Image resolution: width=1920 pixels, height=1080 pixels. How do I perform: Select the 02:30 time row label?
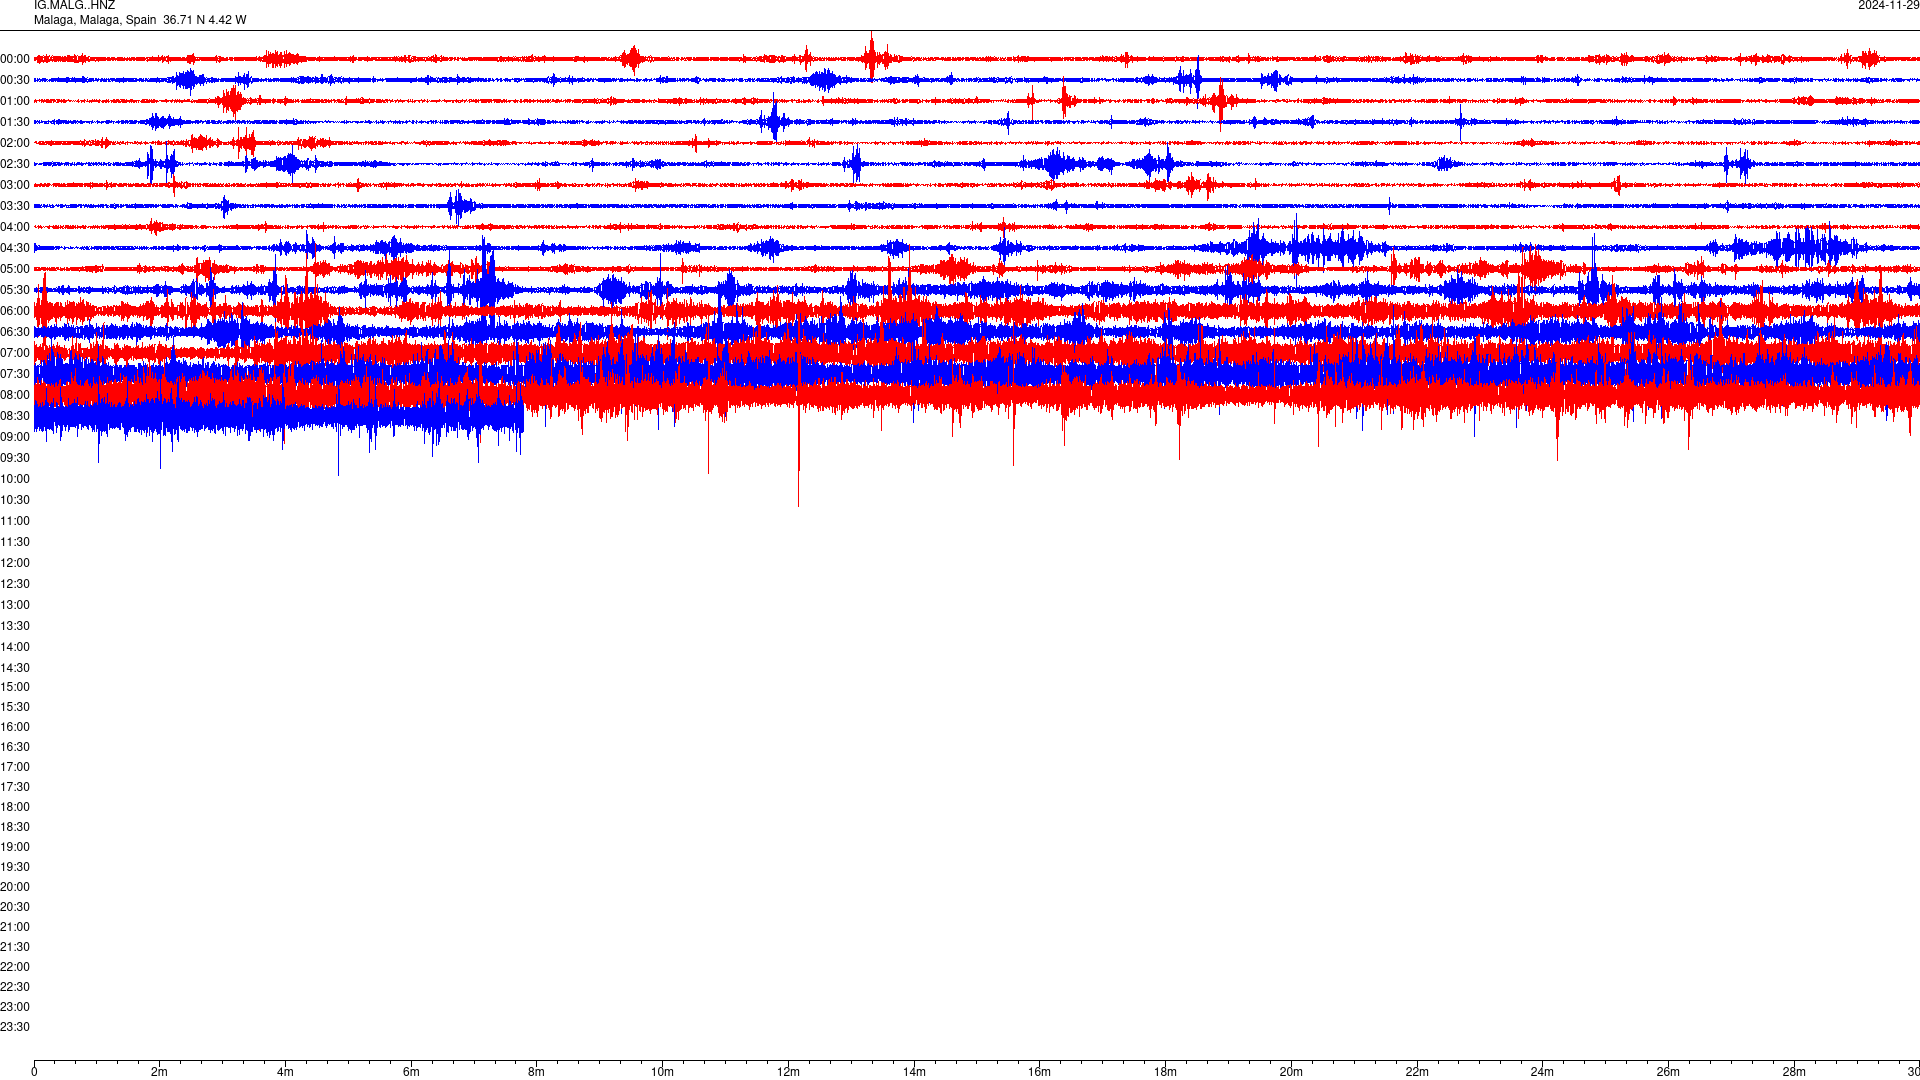click(x=15, y=164)
